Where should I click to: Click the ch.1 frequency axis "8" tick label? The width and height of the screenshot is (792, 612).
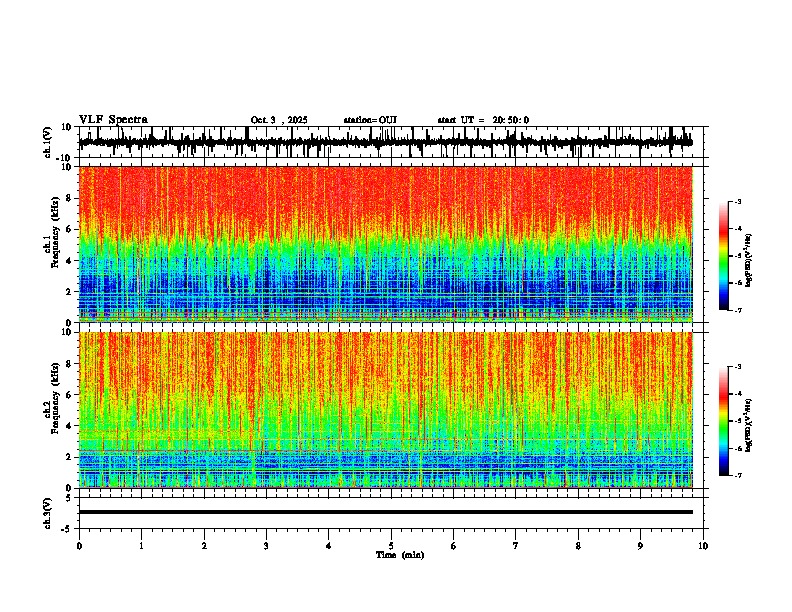(x=69, y=198)
